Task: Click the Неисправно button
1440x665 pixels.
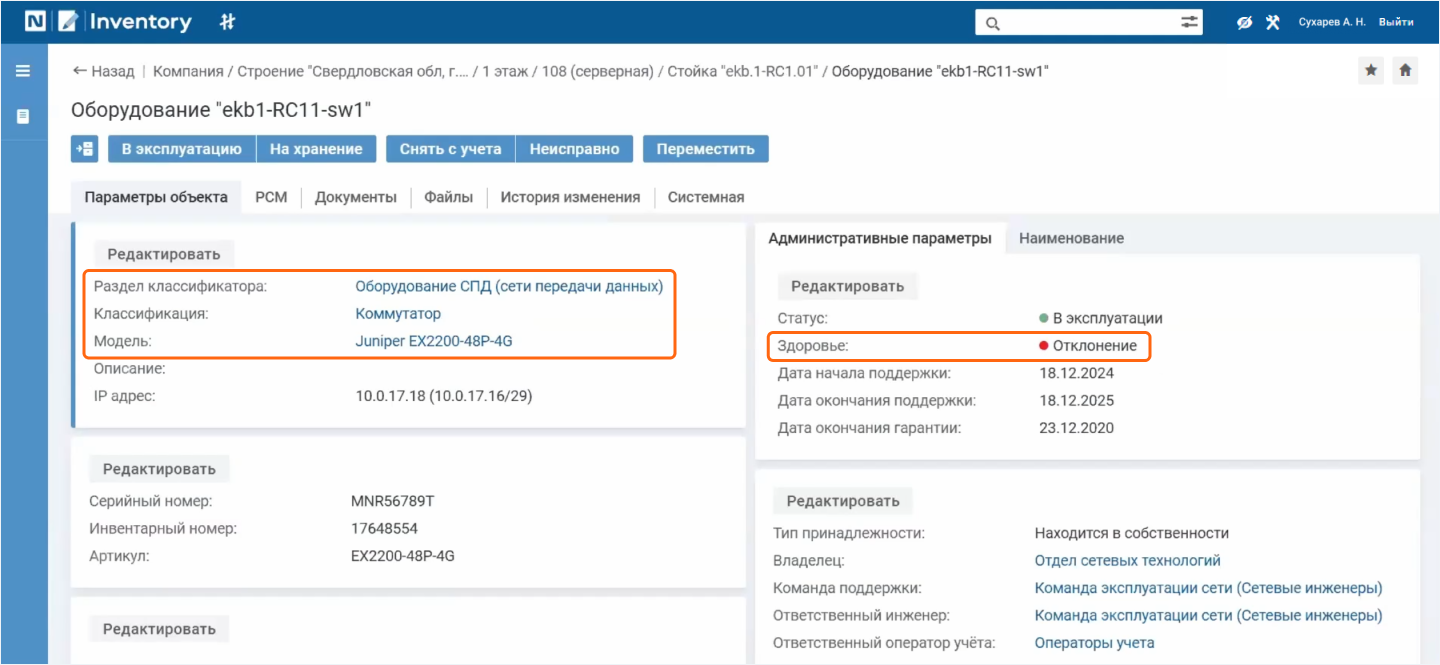Action: (574, 149)
